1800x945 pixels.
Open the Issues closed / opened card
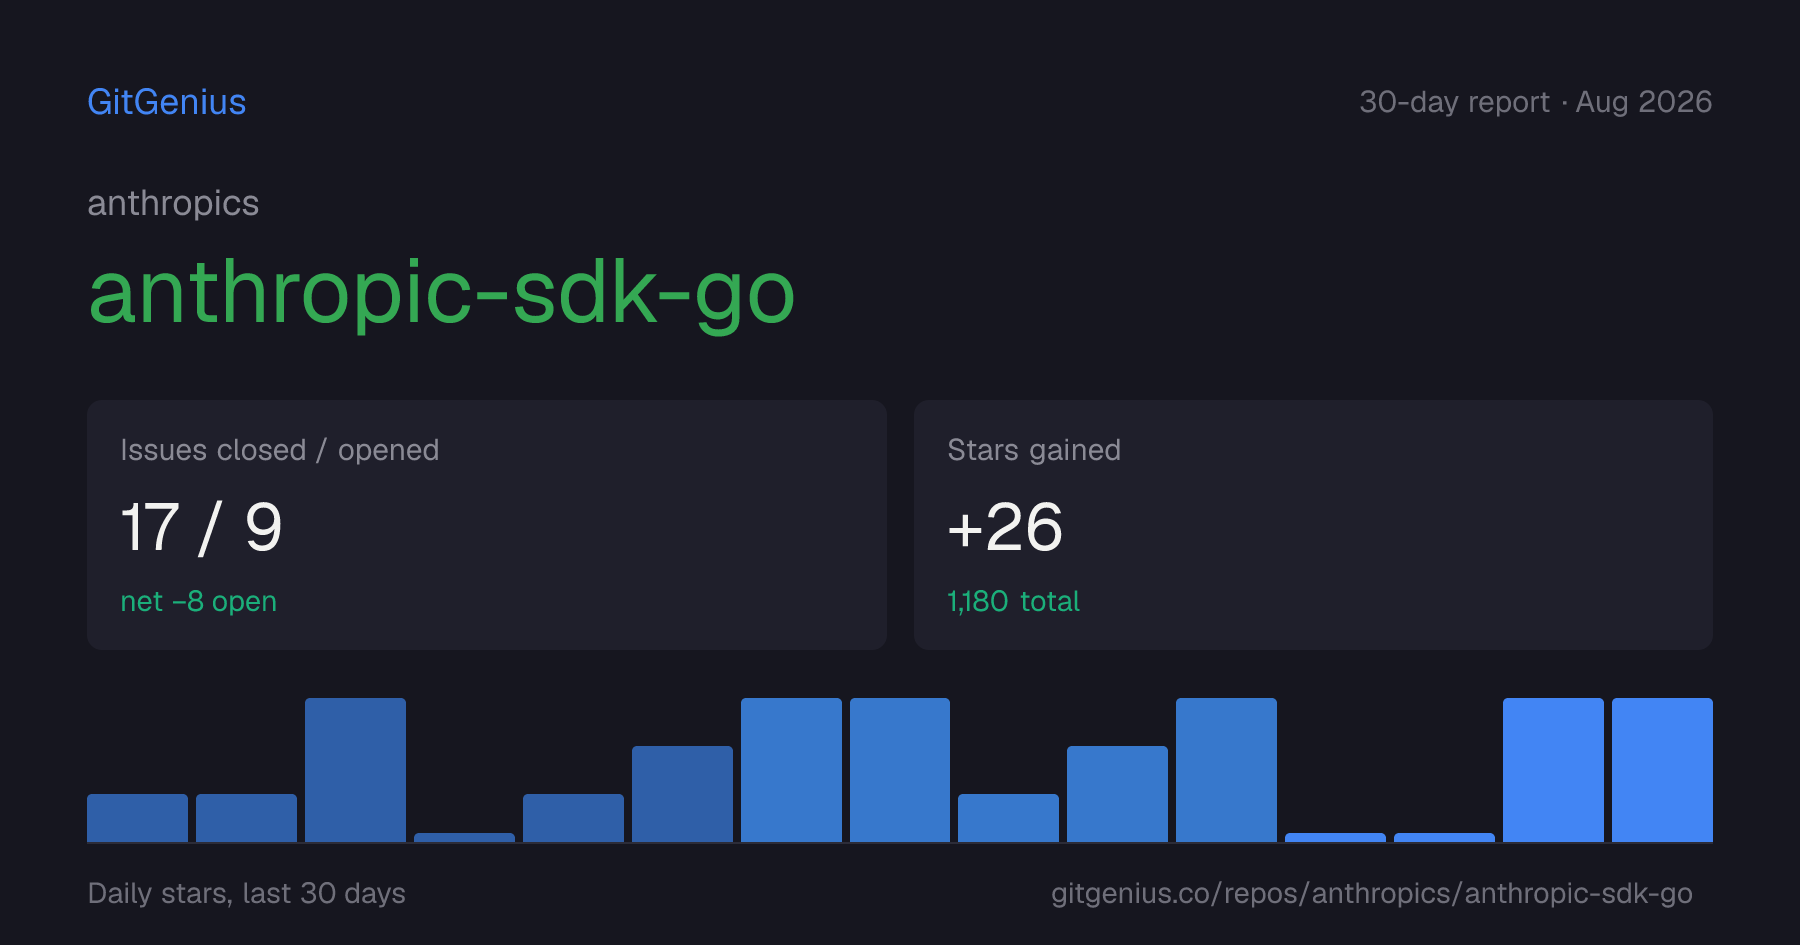coord(487,525)
